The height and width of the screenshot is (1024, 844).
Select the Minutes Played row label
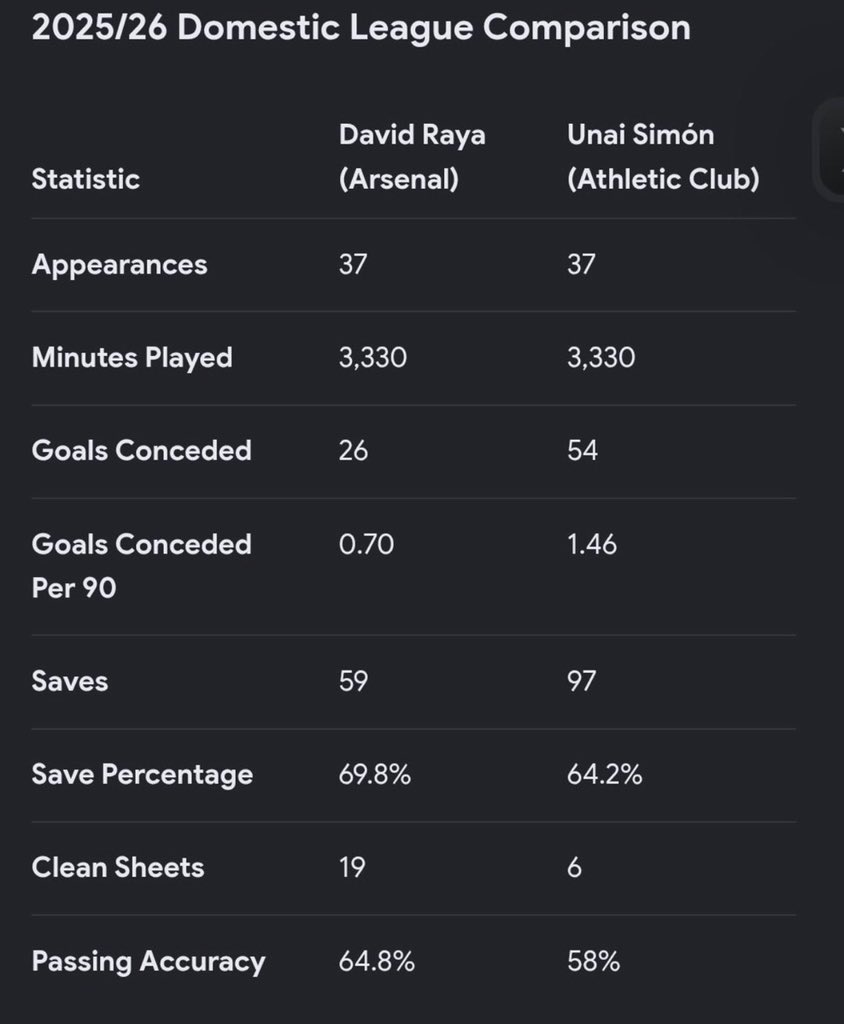click(x=132, y=358)
